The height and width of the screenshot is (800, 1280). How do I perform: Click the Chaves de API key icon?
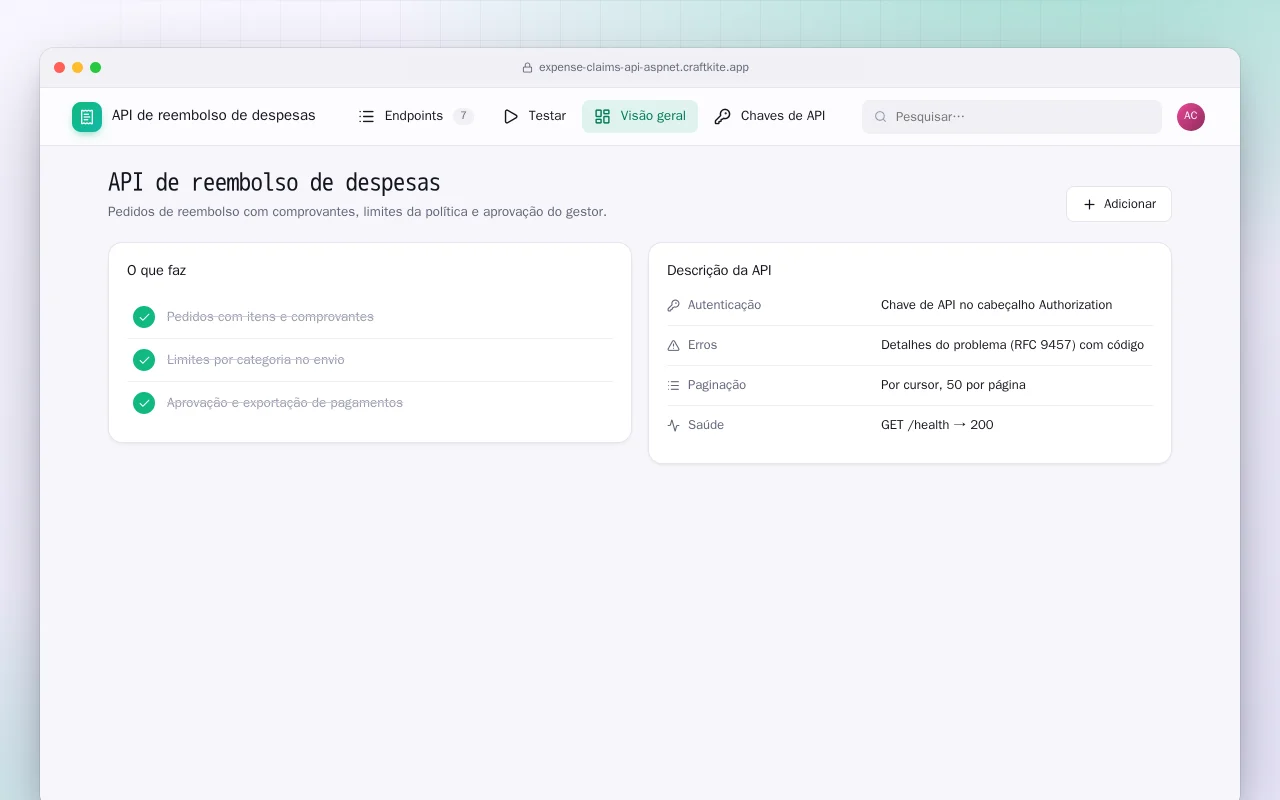(722, 116)
